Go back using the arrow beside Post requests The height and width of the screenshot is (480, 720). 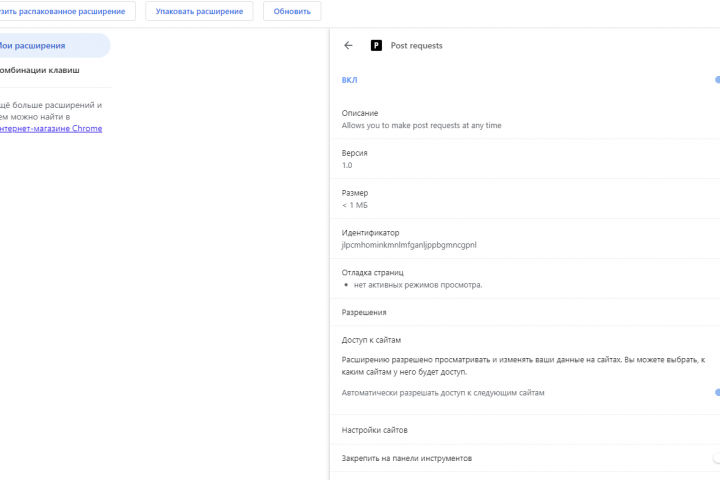[348, 45]
